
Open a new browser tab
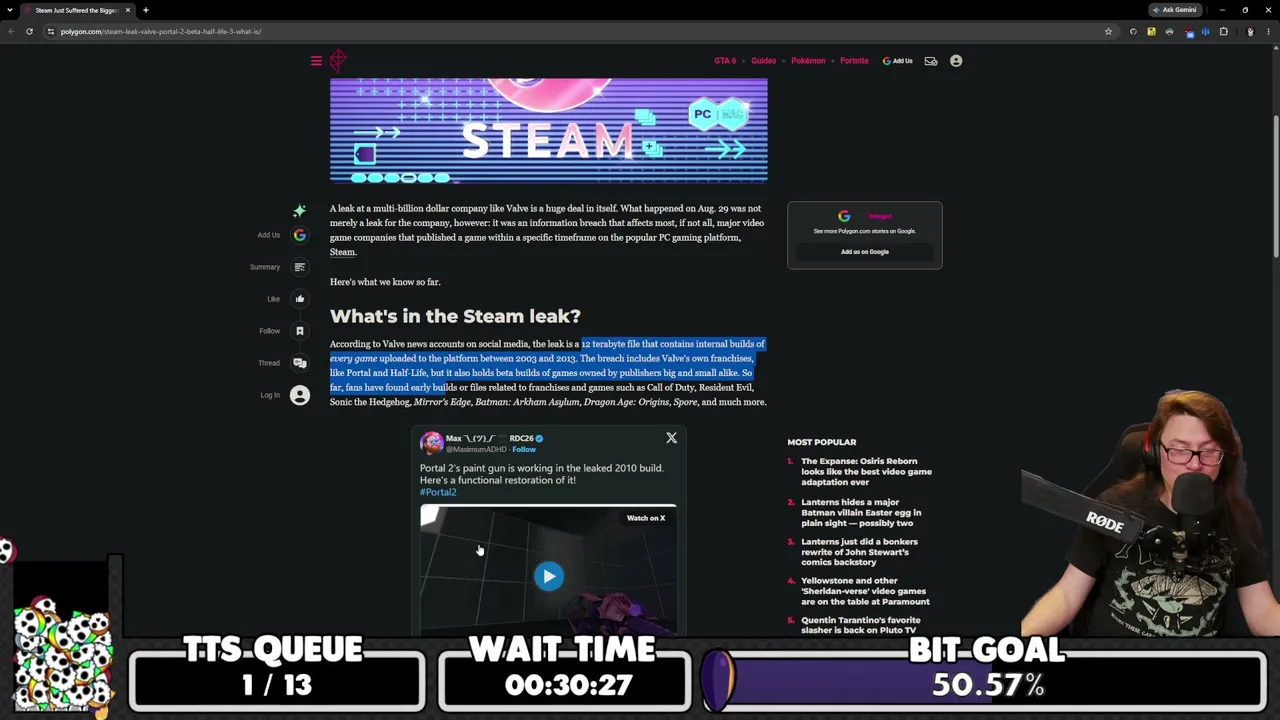point(145,10)
